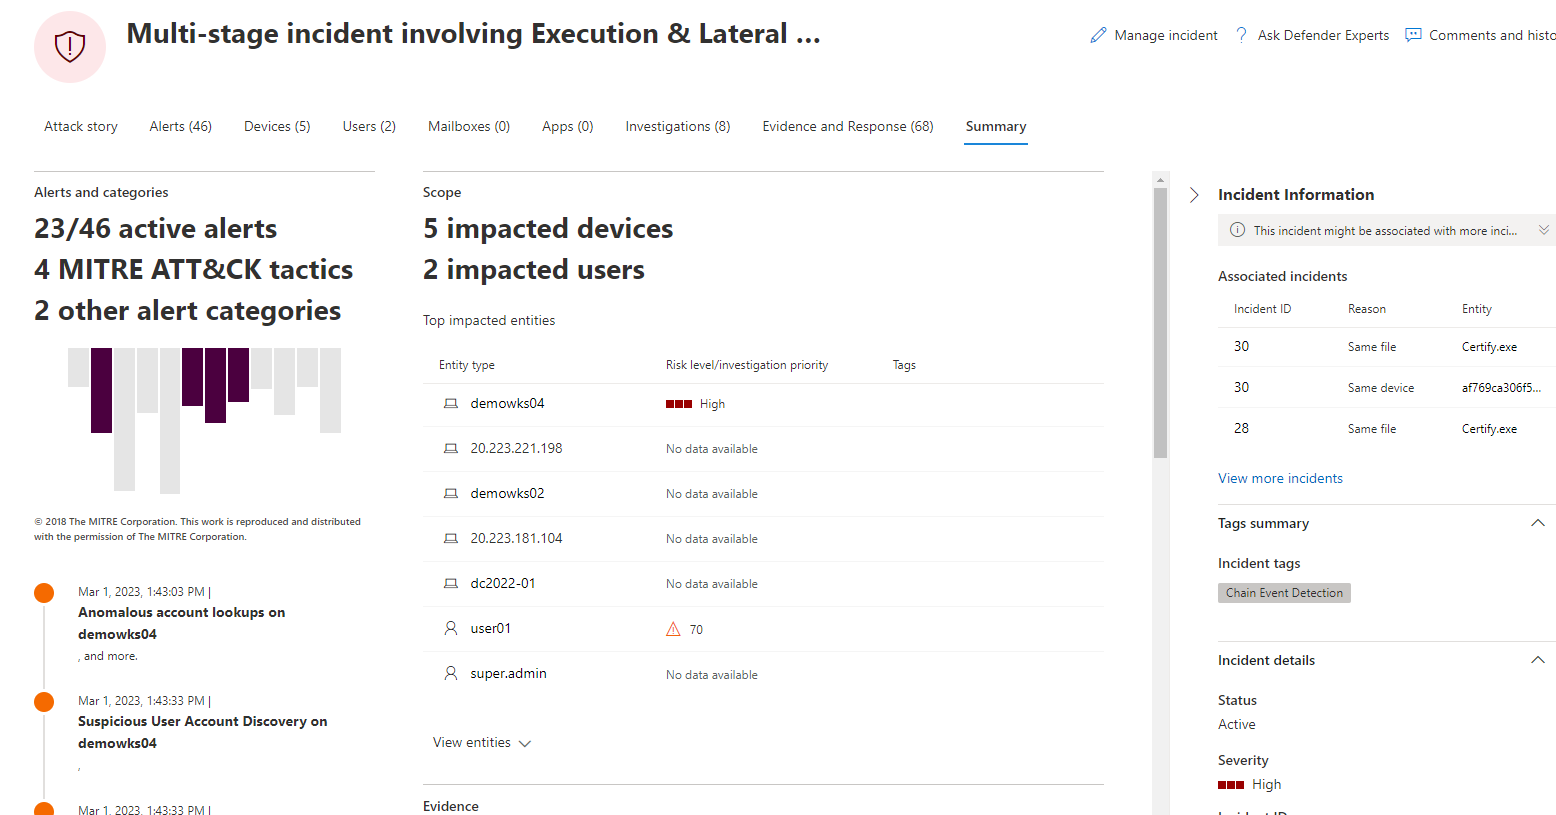Click the user icon beside super.admin
The height and width of the screenshot is (815, 1556).
(x=451, y=674)
